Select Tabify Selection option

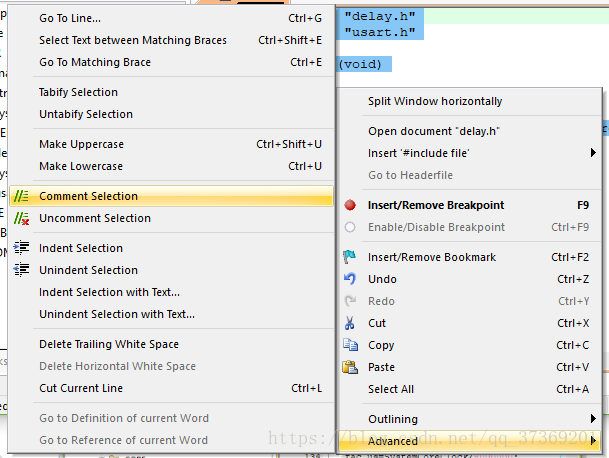coord(78,92)
